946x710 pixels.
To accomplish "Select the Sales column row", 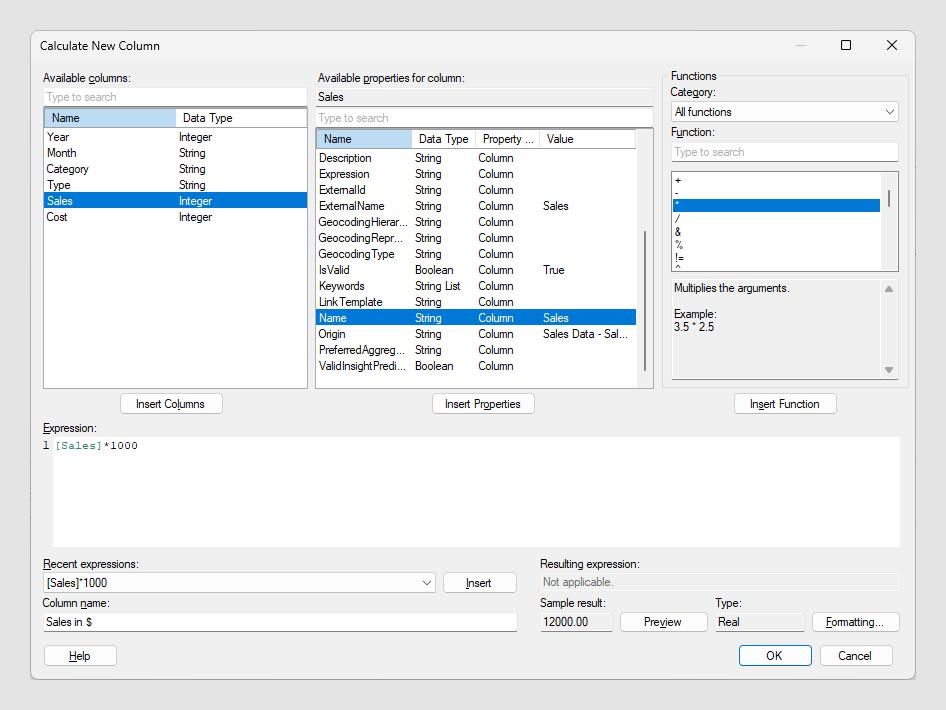I will point(176,201).
